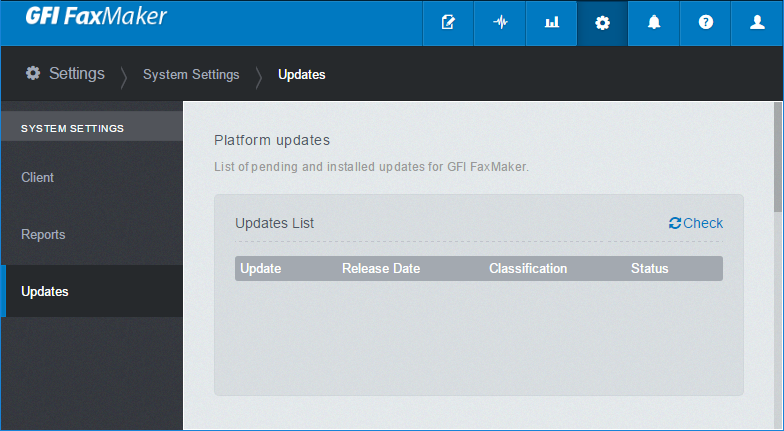Click the Platform updates heading
Viewport: 784px width, 431px height.
coord(272,140)
